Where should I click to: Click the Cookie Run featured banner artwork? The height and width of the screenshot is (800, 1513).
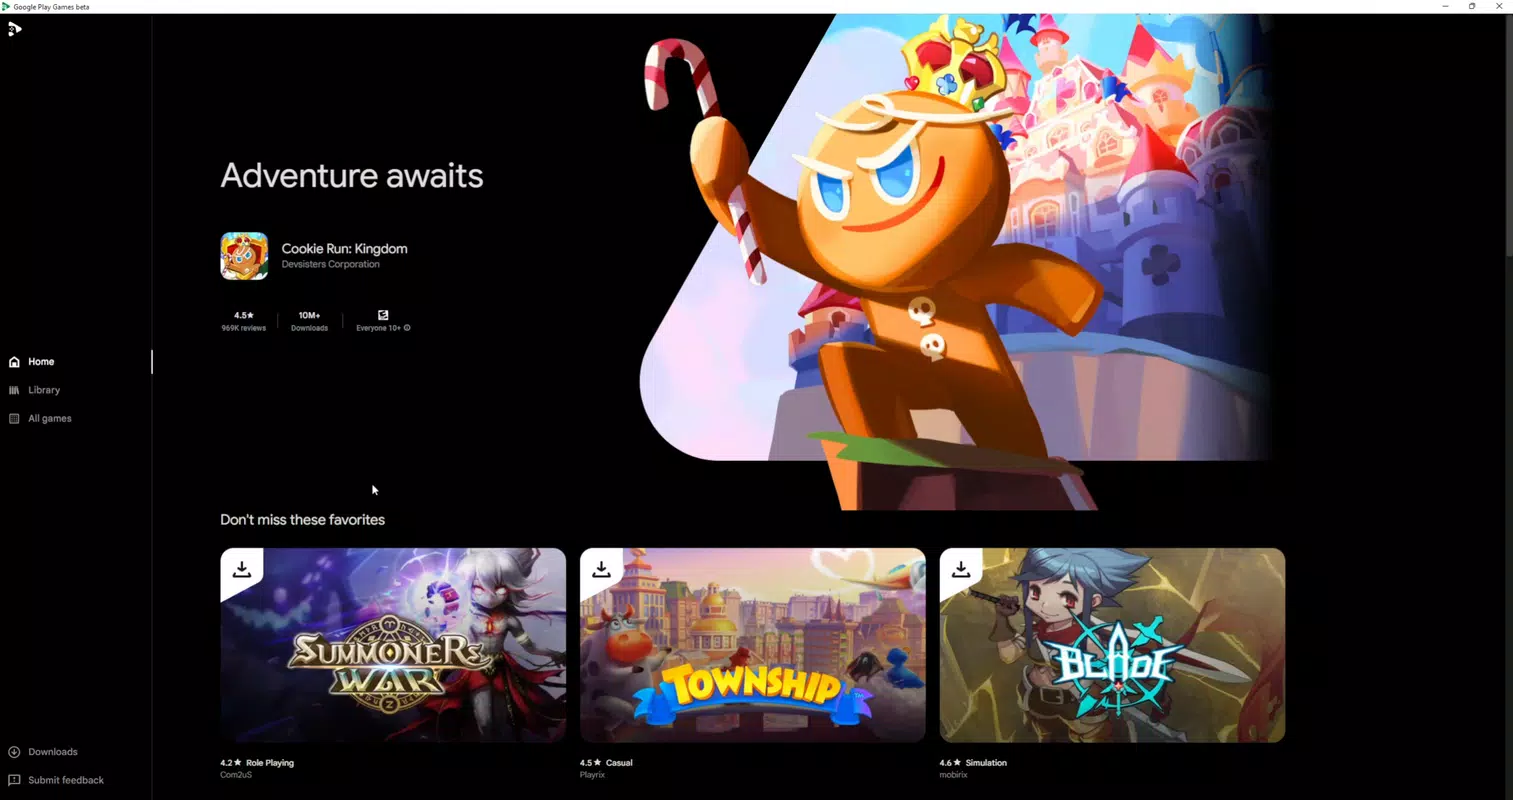(955, 262)
